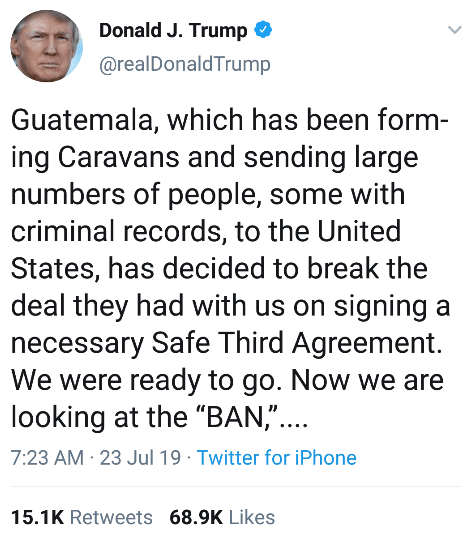Open the round profile picture

(x=47, y=46)
